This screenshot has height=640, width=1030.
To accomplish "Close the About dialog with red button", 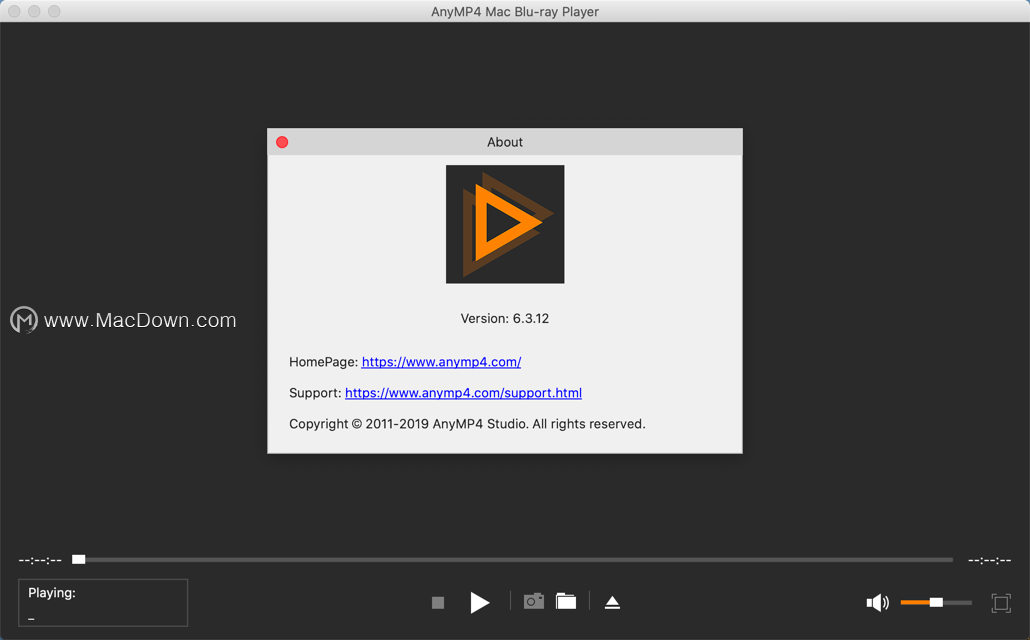I will pyautogui.click(x=282, y=142).
